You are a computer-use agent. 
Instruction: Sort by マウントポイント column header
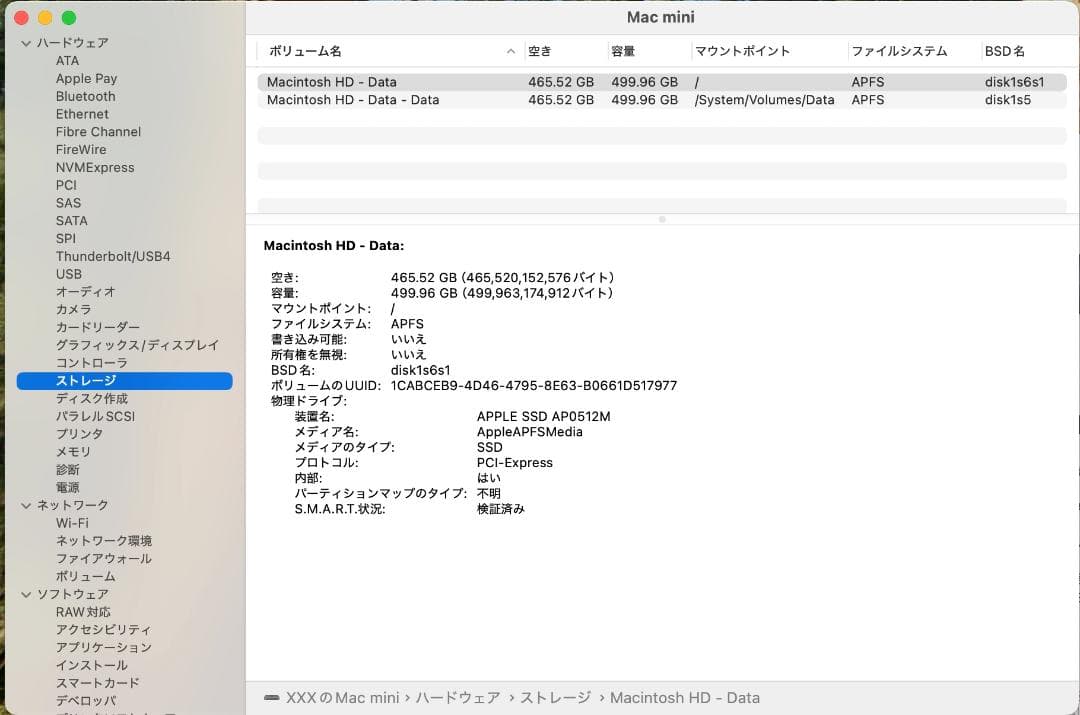coord(742,51)
